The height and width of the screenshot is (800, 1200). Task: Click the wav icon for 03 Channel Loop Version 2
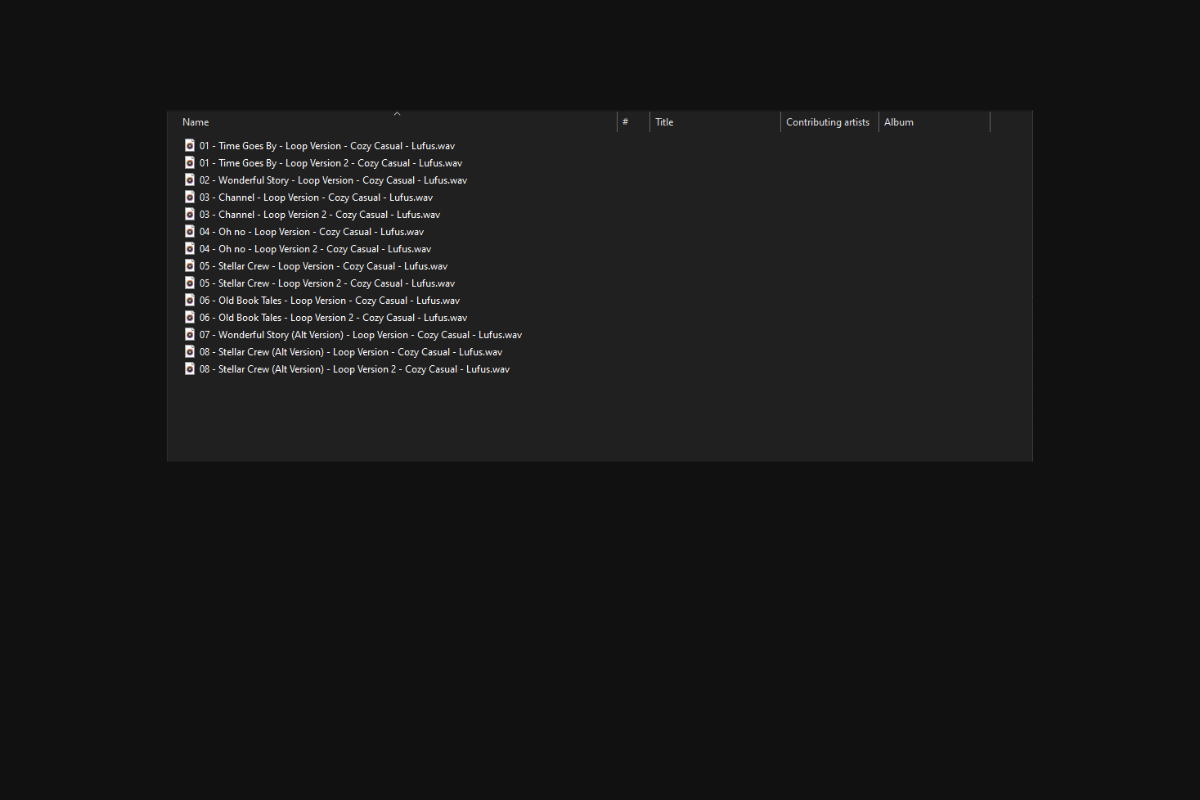(x=189, y=214)
